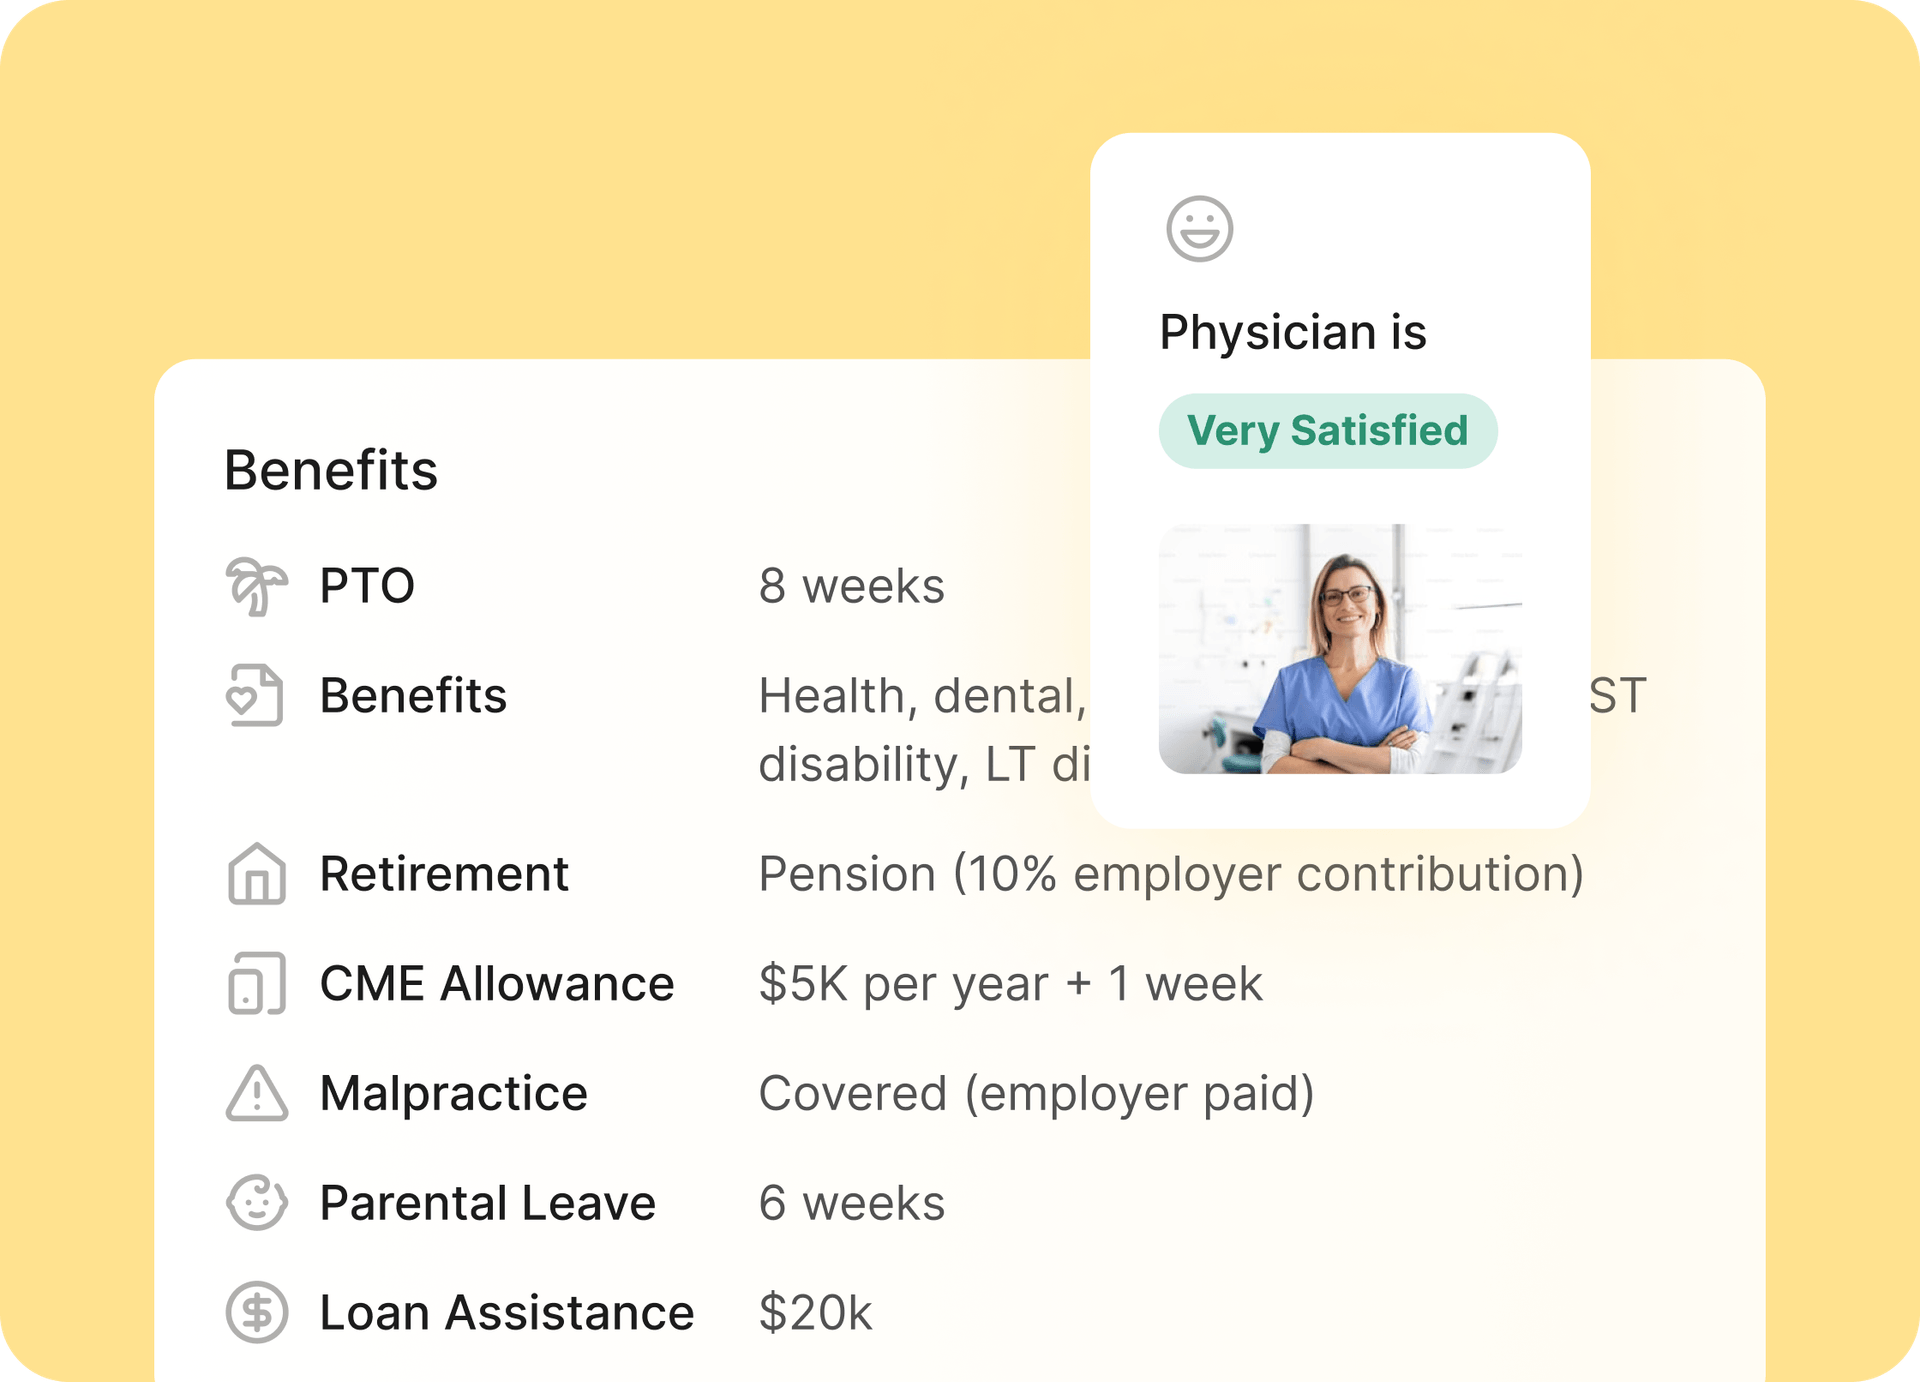Screen dimensions: 1920x1382
Task: Click the Loan Assistance label
Action: [x=506, y=1312]
